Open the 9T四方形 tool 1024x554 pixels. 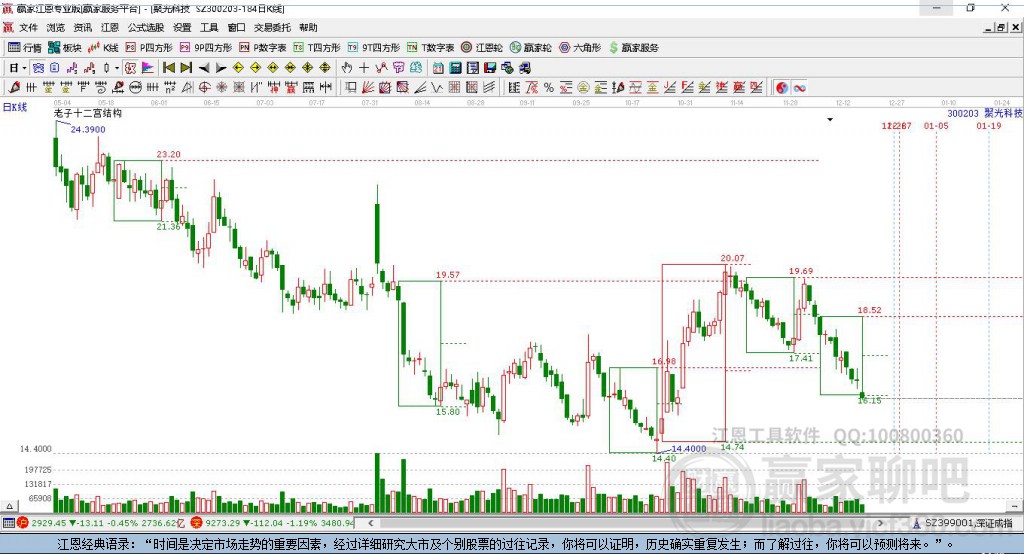(374, 48)
